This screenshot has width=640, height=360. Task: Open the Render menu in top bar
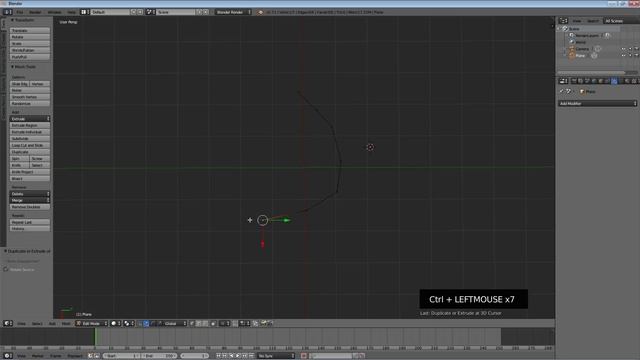(x=35, y=12)
